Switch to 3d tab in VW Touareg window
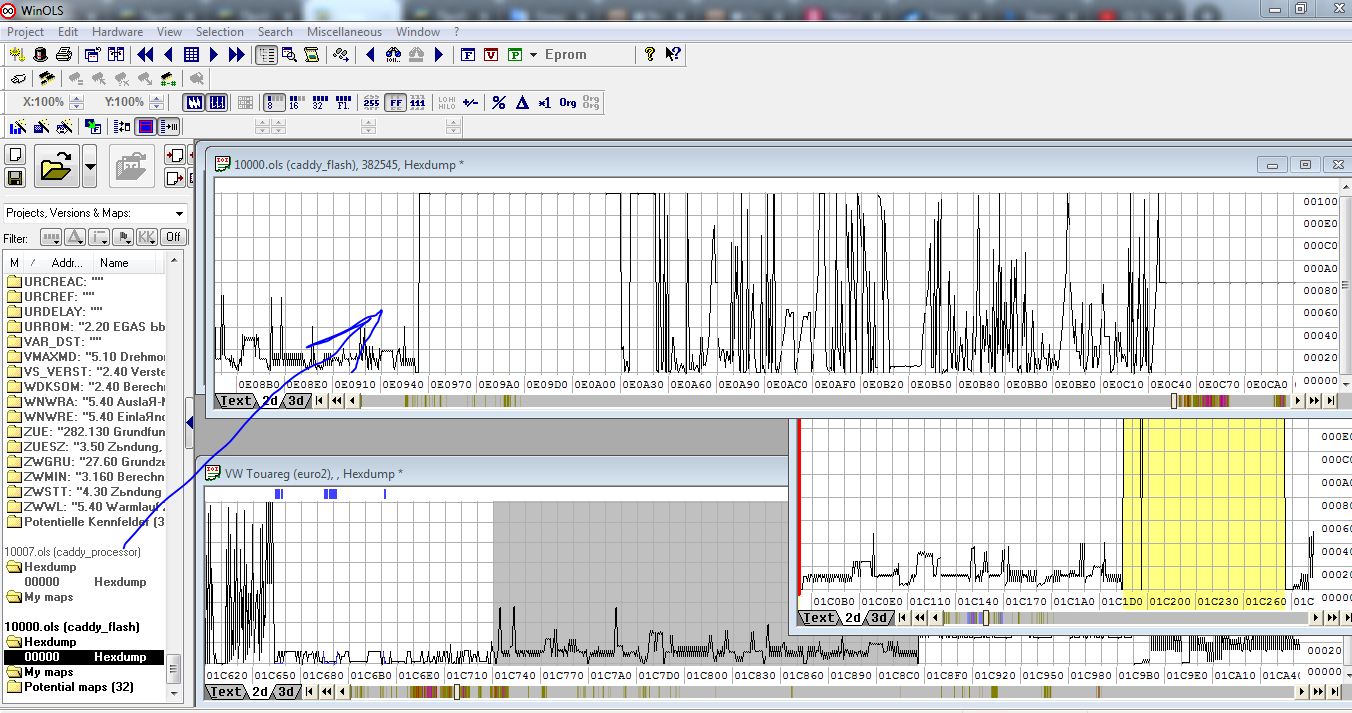 click(286, 692)
